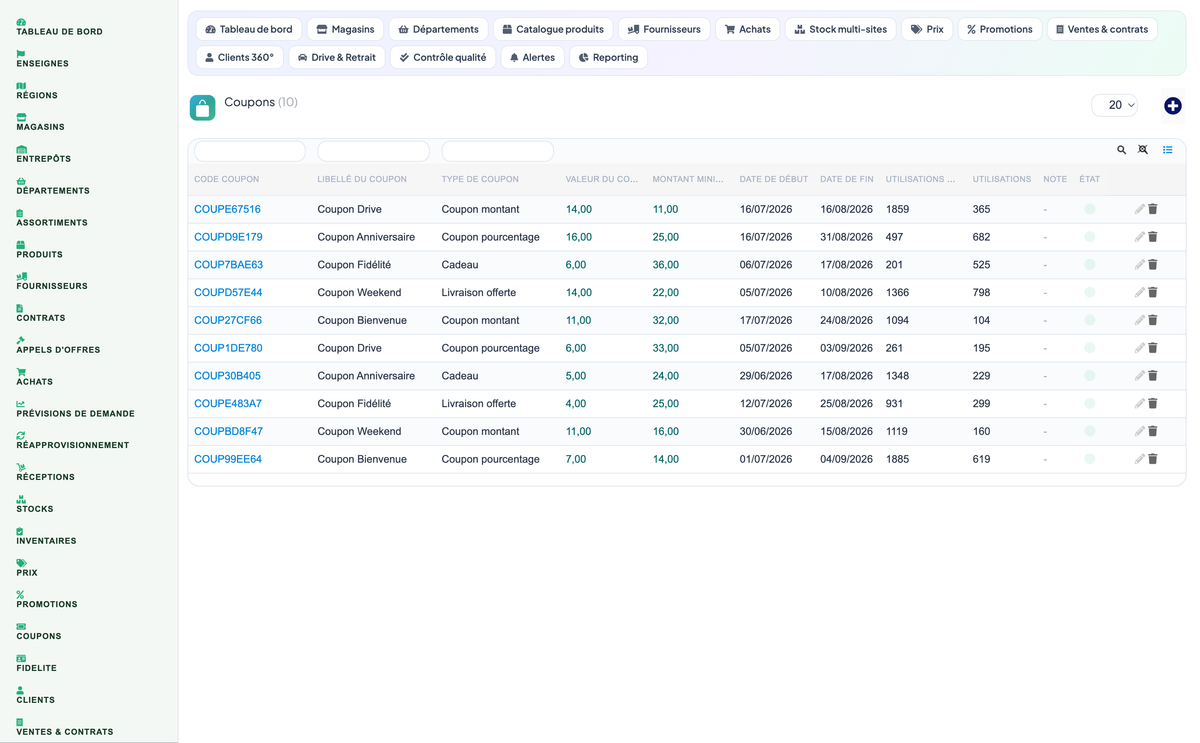The width and height of the screenshot is (1200, 743).
Task: Open the Promotions tab
Action: pos(1000,29)
